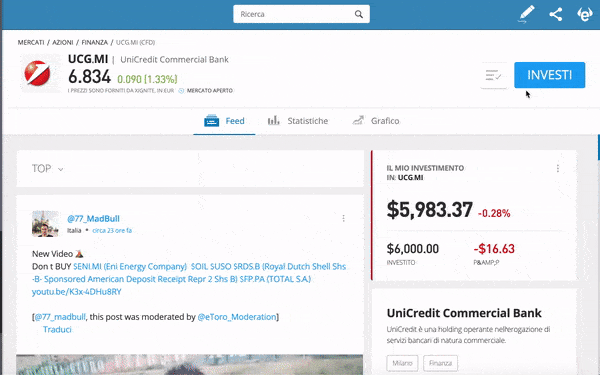Open the $OIL ticker link
The width and height of the screenshot is (600, 375).
pyautogui.click(x=199, y=266)
